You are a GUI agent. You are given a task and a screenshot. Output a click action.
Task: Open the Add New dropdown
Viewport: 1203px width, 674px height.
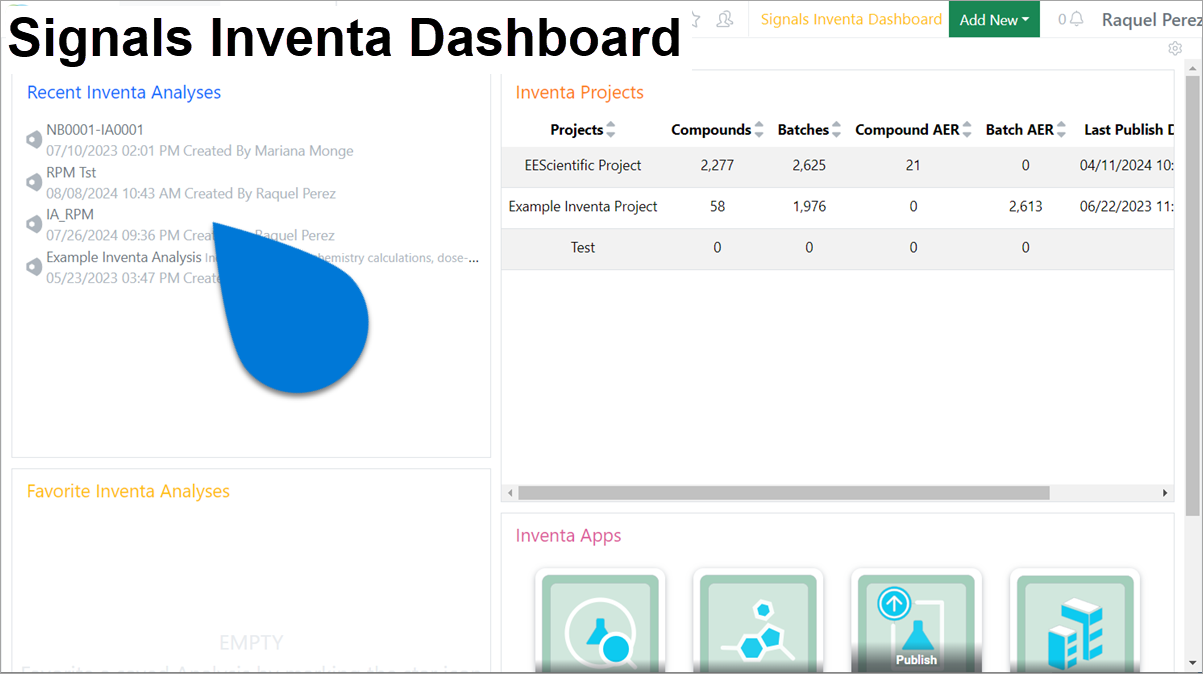pos(994,19)
